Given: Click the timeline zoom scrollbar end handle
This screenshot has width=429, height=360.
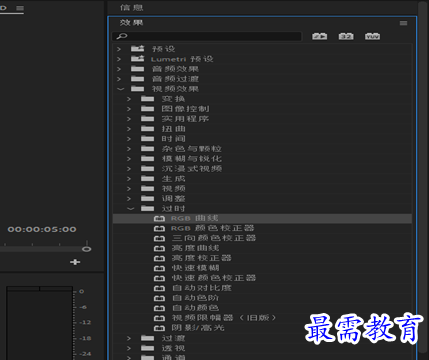Looking at the screenshot, I should pyautogui.click(x=87, y=249).
